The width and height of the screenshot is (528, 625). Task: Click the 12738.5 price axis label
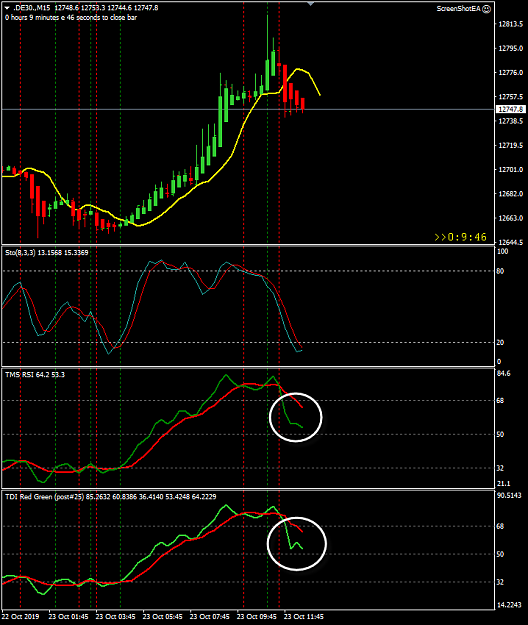coord(510,121)
